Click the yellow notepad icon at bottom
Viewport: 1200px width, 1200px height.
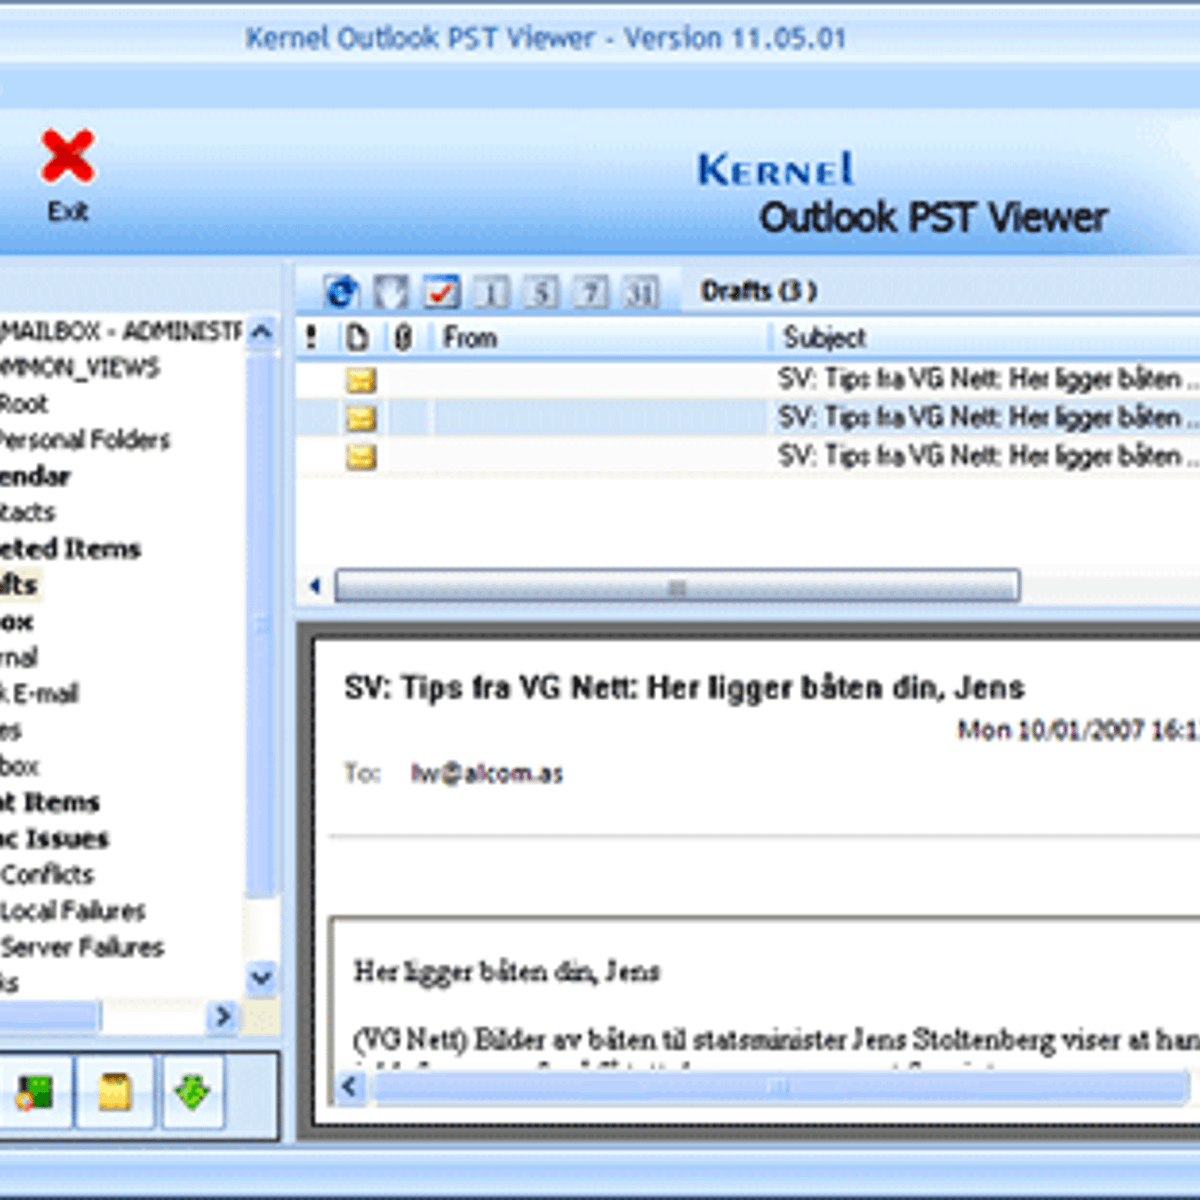pyautogui.click(x=114, y=1092)
